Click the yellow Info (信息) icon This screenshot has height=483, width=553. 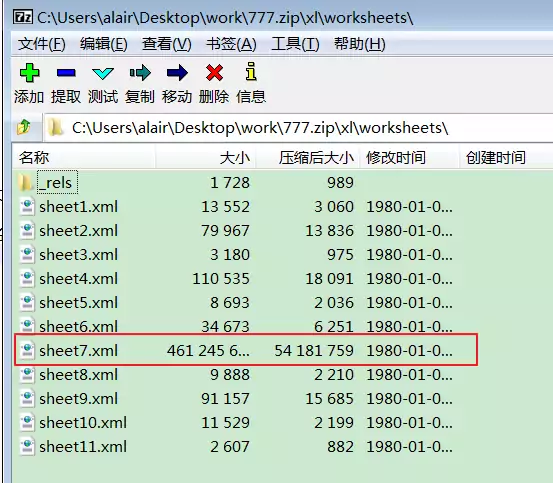coord(251,71)
